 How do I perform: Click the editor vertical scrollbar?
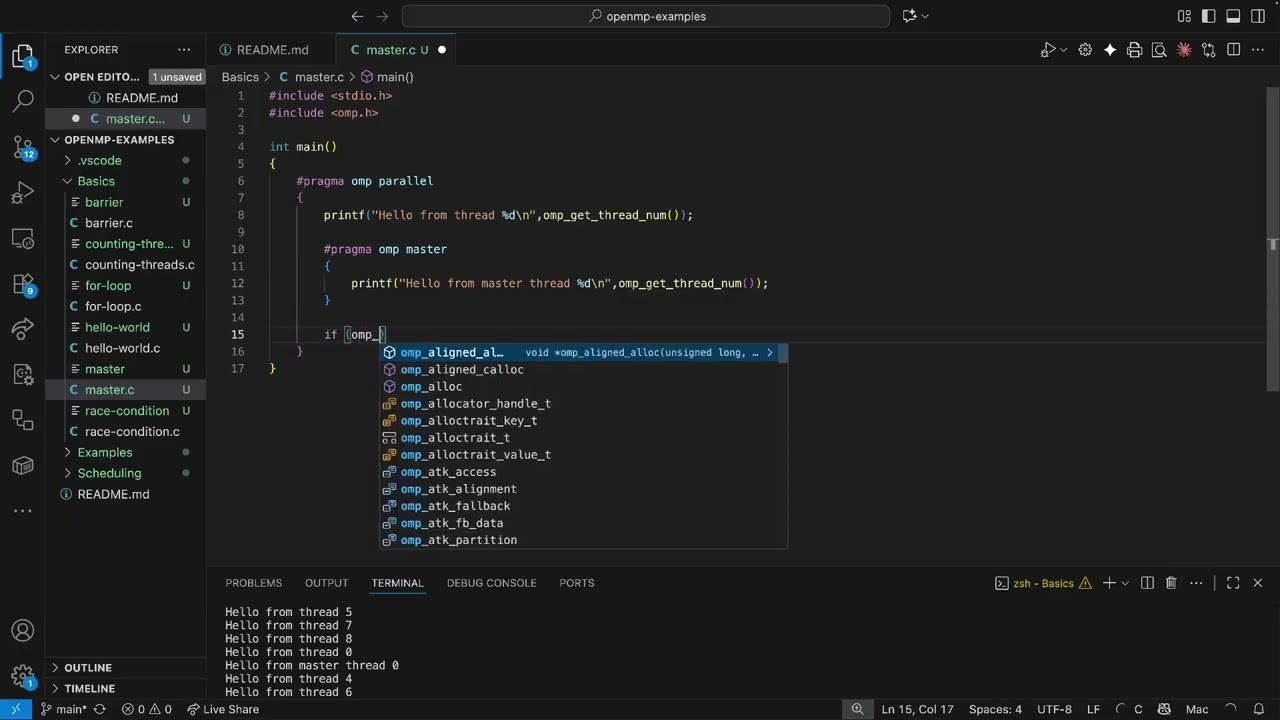click(x=1273, y=240)
